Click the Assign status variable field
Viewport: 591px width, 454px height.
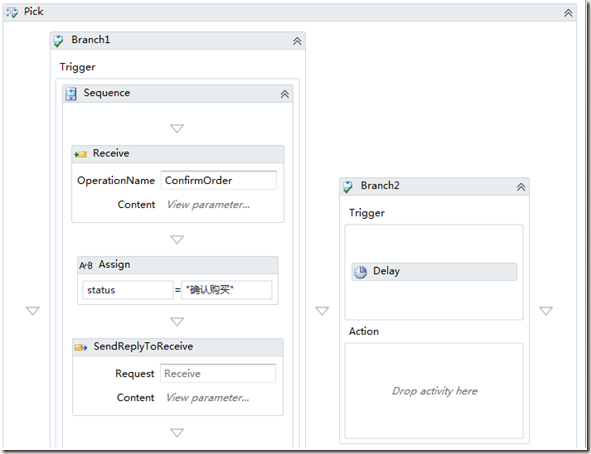click(128, 290)
